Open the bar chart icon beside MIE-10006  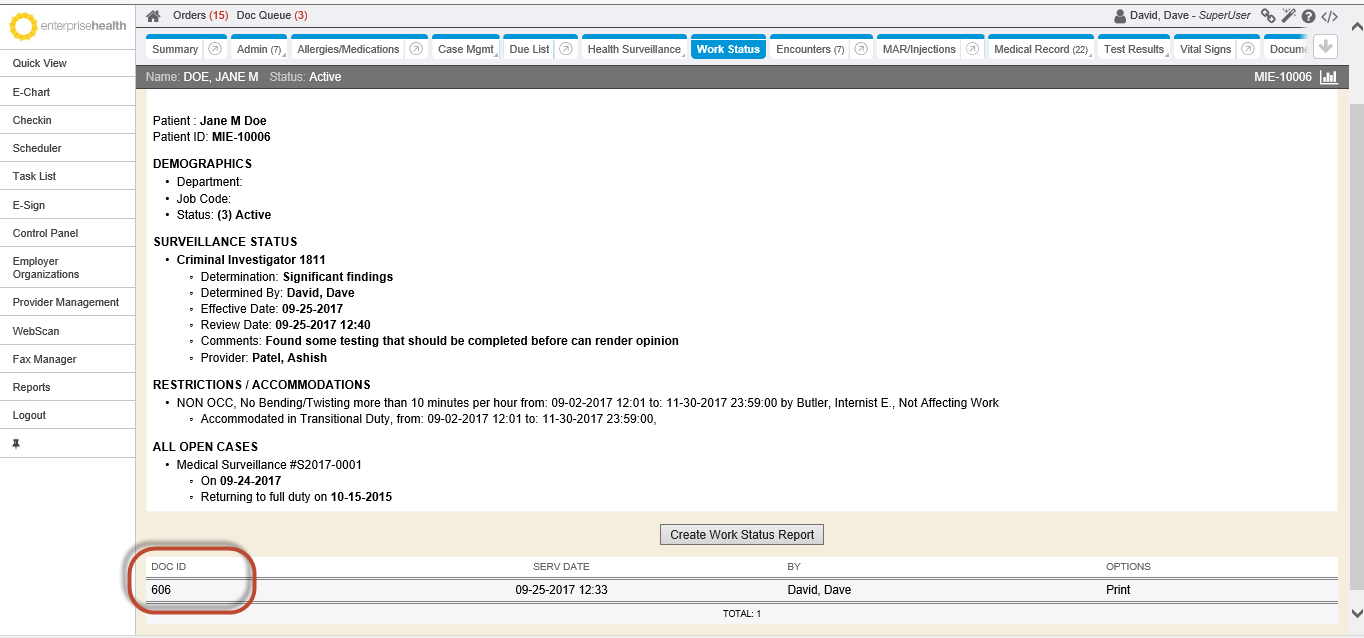(x=1329, y=77)
